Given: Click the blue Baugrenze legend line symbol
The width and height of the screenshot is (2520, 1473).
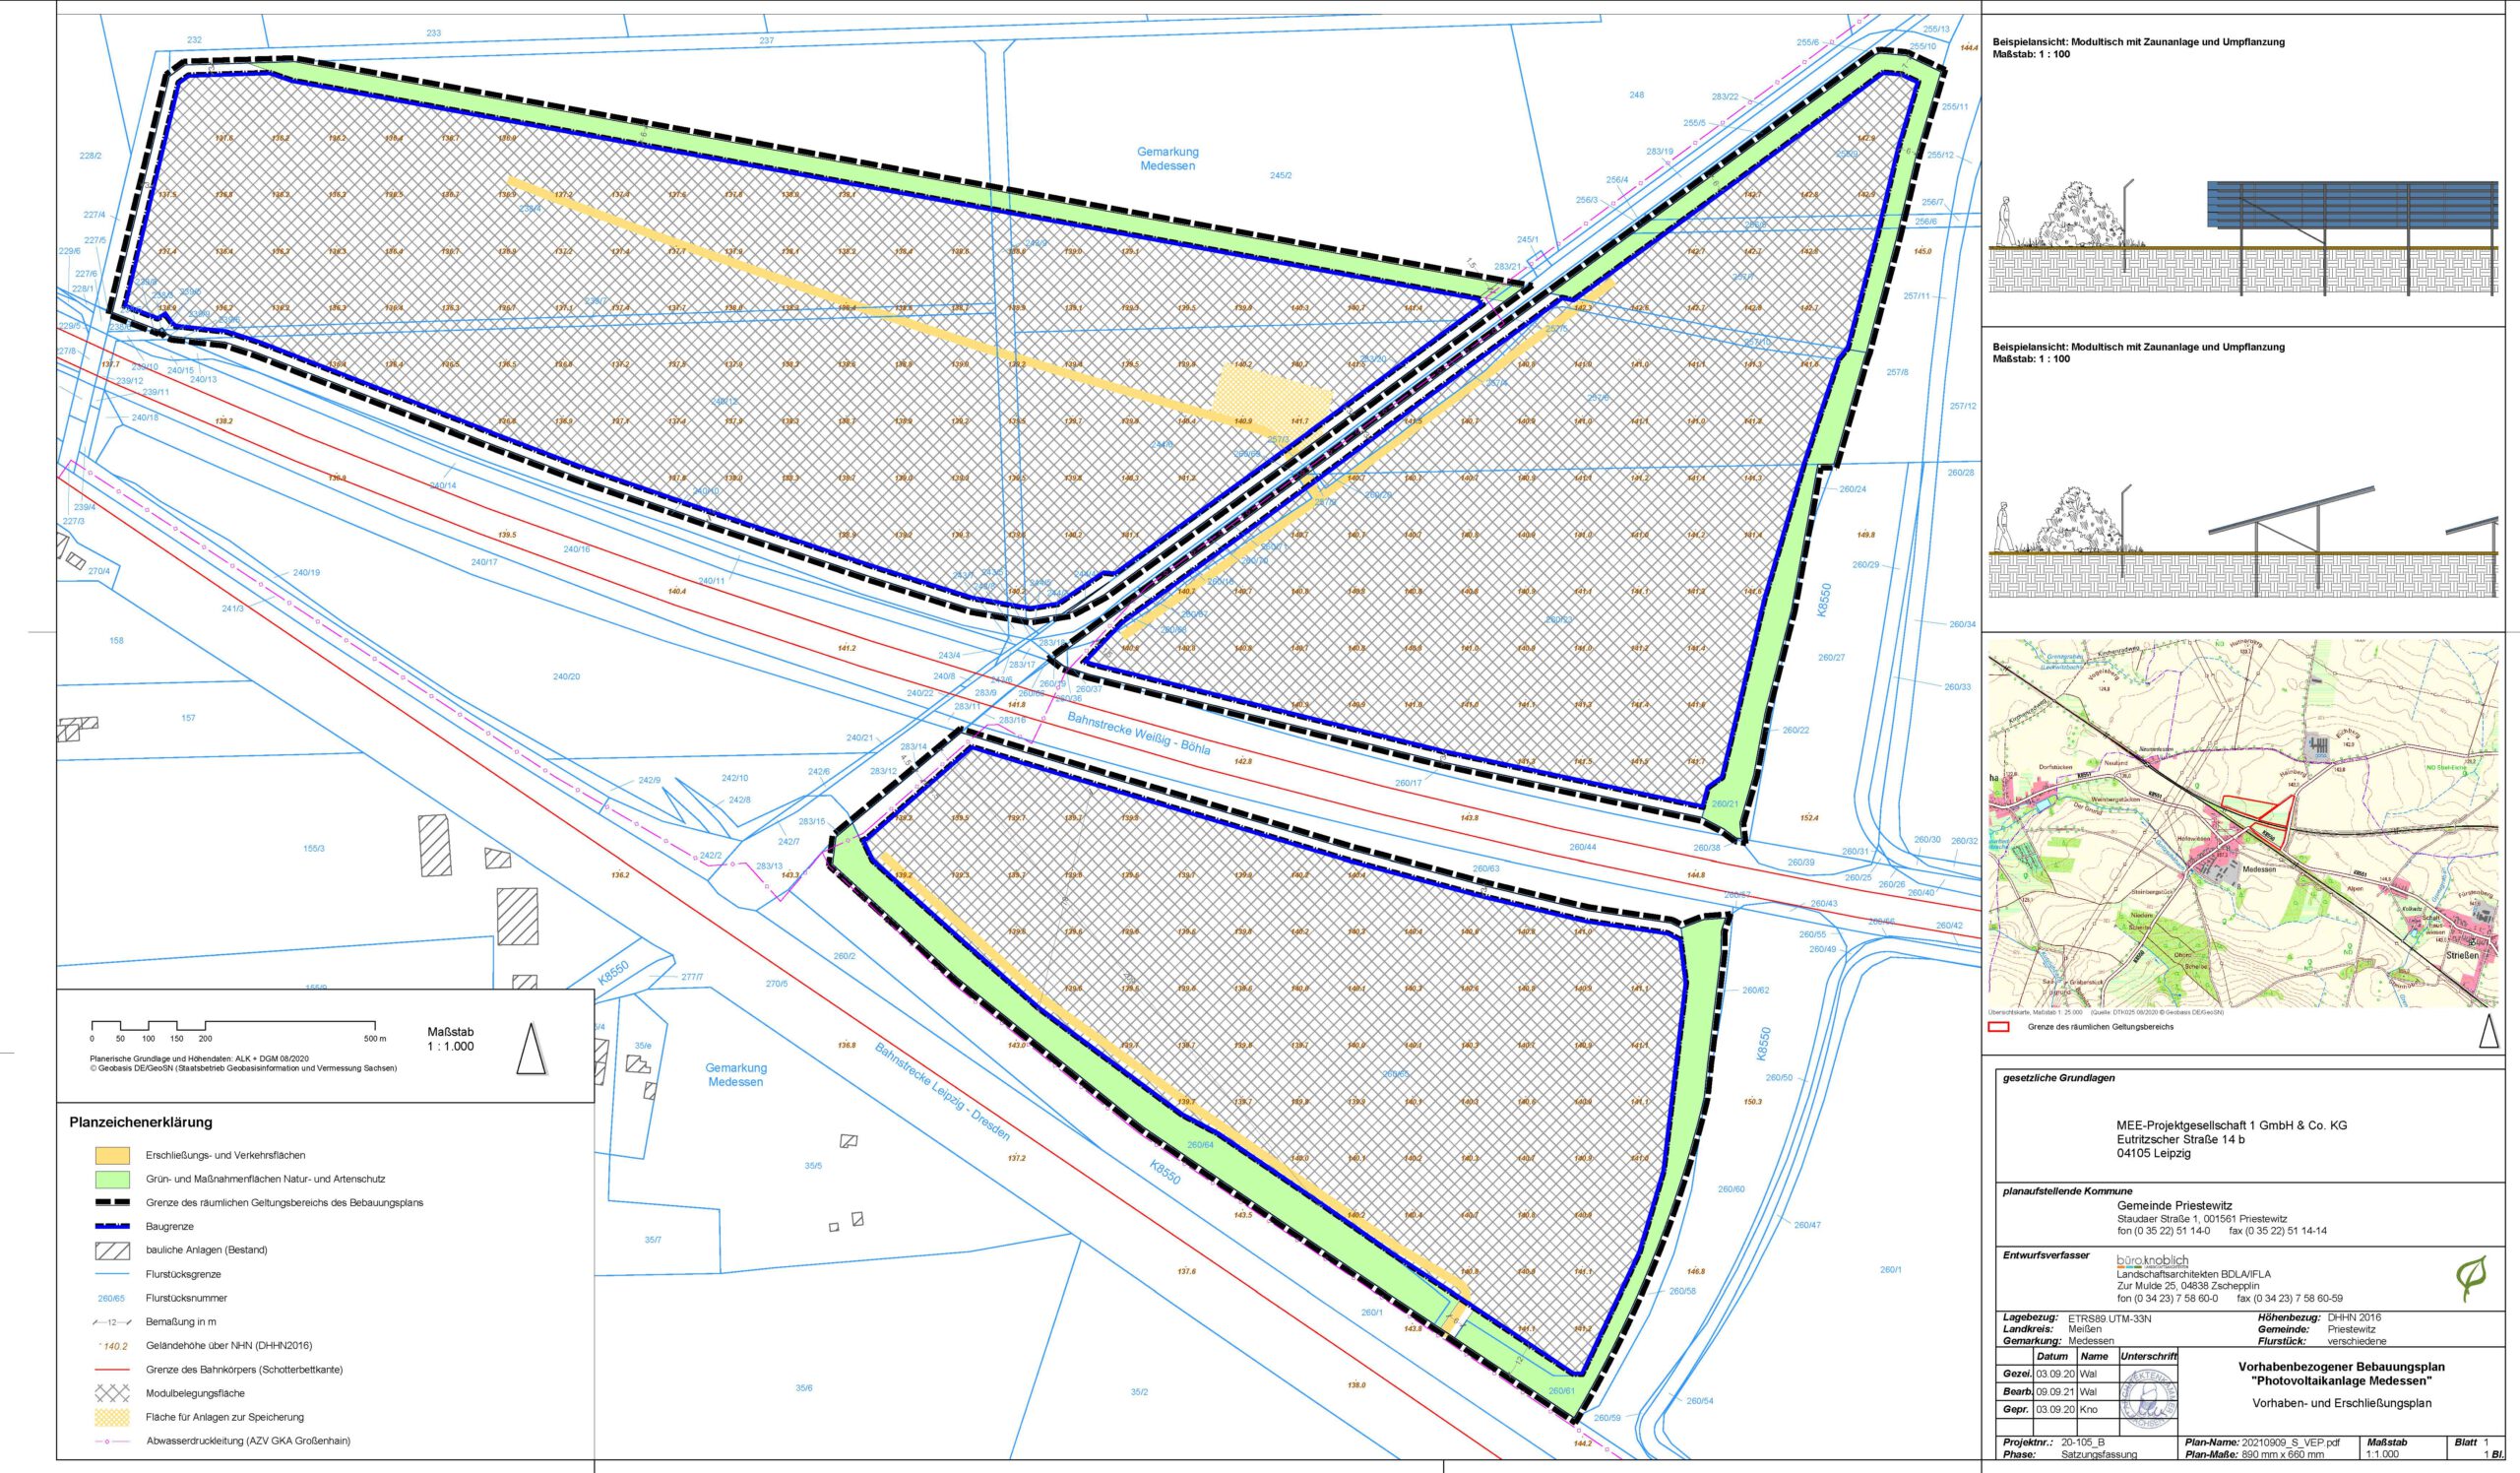Looking at the screenshot, I should click(113, 1226).
